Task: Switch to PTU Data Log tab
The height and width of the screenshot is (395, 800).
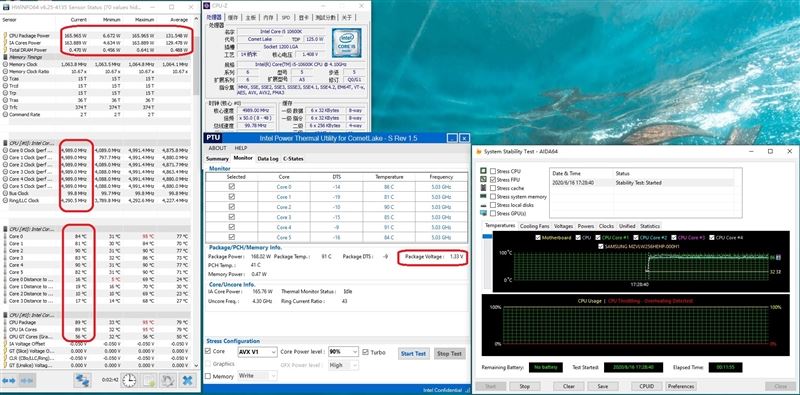Action: (x=267, y=159)
